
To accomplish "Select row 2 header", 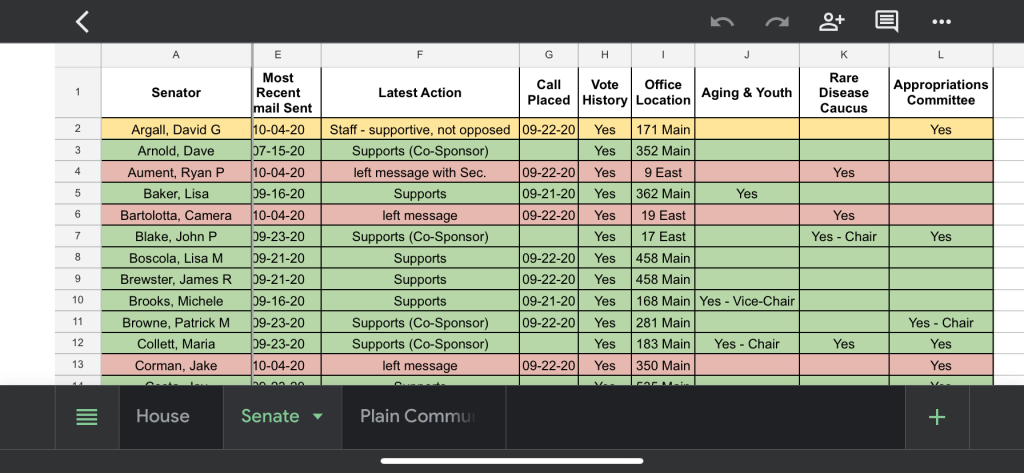I will pos(78,129).
